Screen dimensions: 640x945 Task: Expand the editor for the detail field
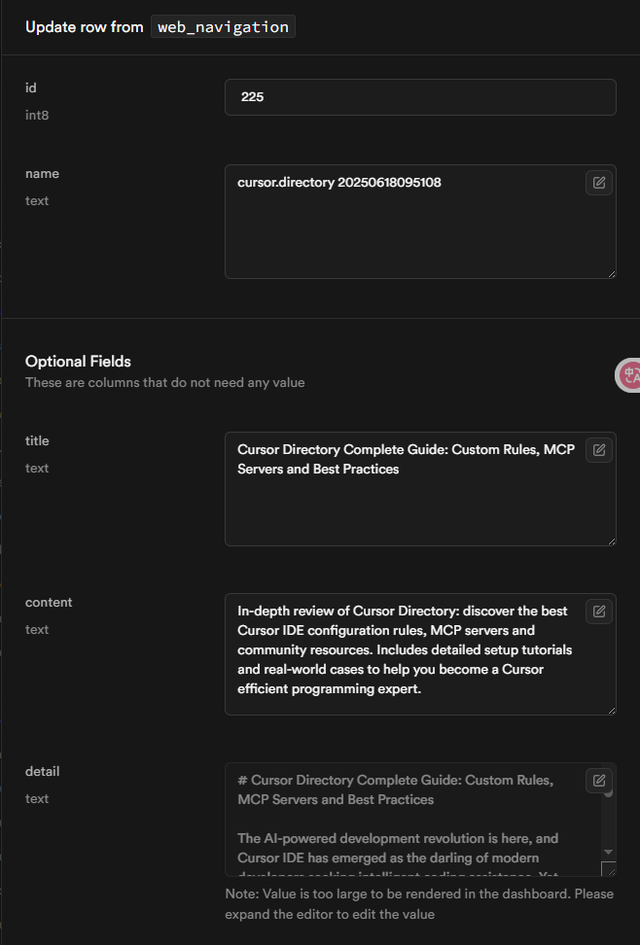tap(599, 780)
